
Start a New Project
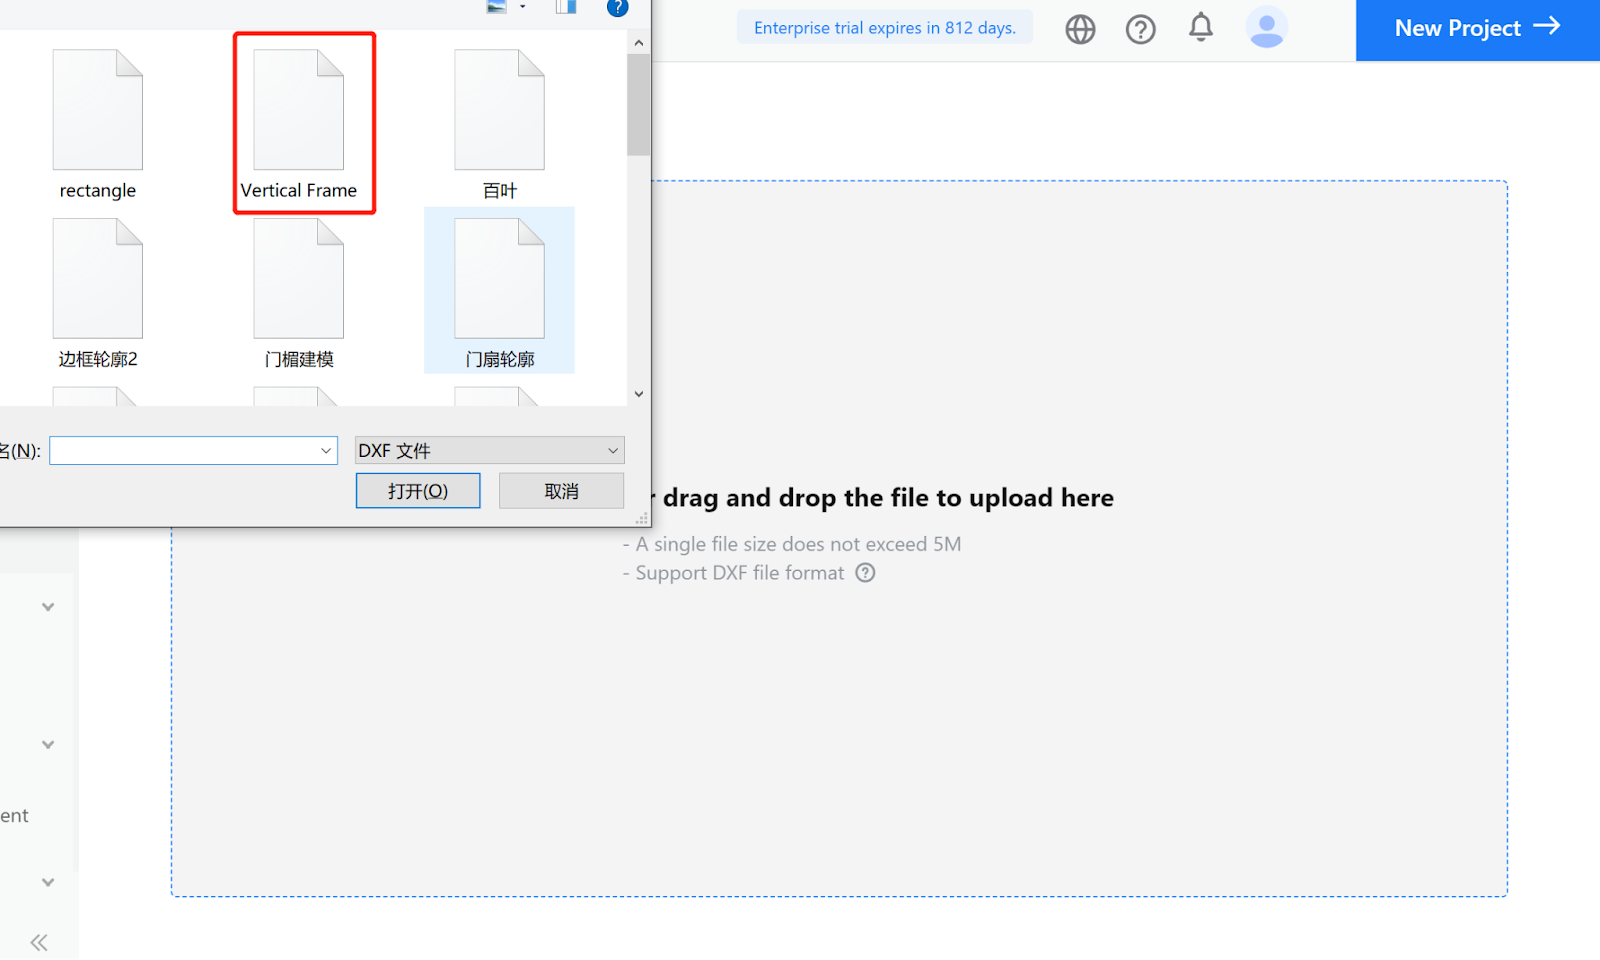(1477, 28)
